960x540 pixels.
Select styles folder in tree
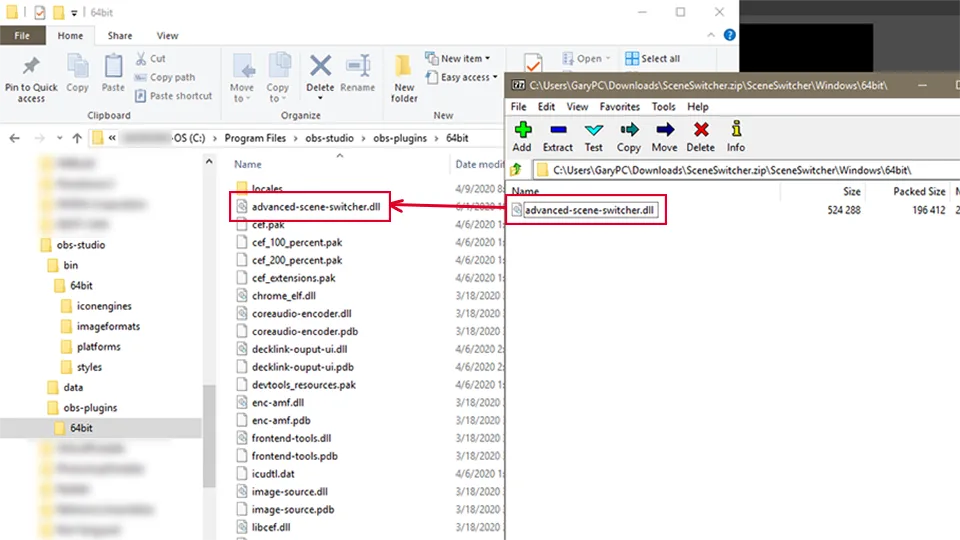[89, 367]
